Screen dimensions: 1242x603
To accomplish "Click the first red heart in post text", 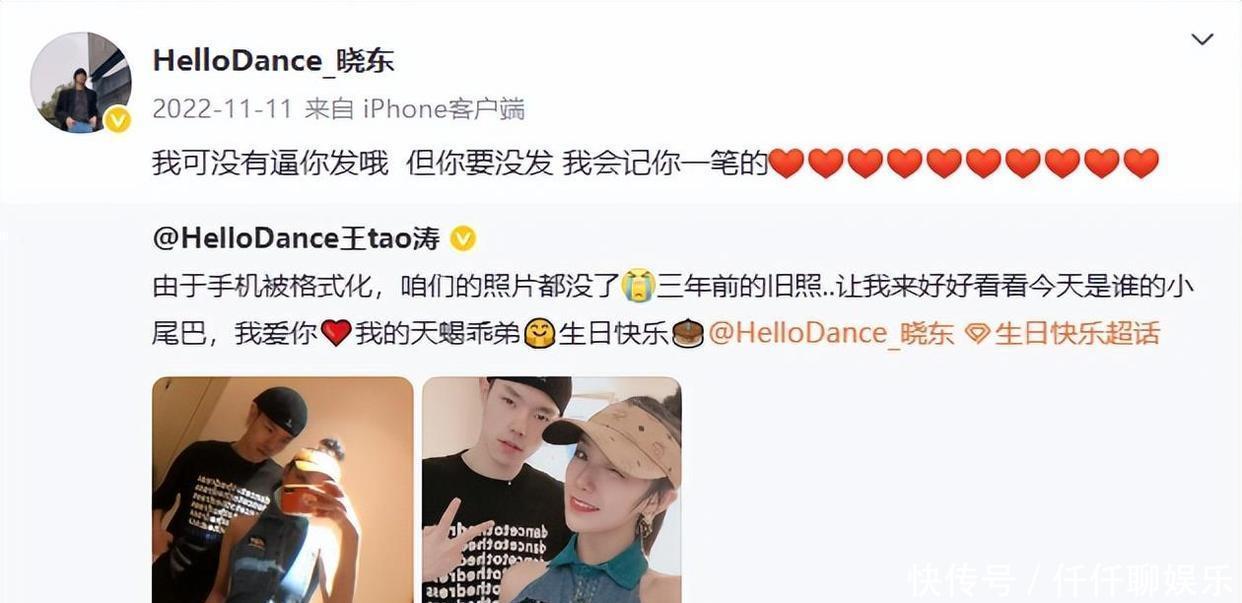I will click(787, 163).
